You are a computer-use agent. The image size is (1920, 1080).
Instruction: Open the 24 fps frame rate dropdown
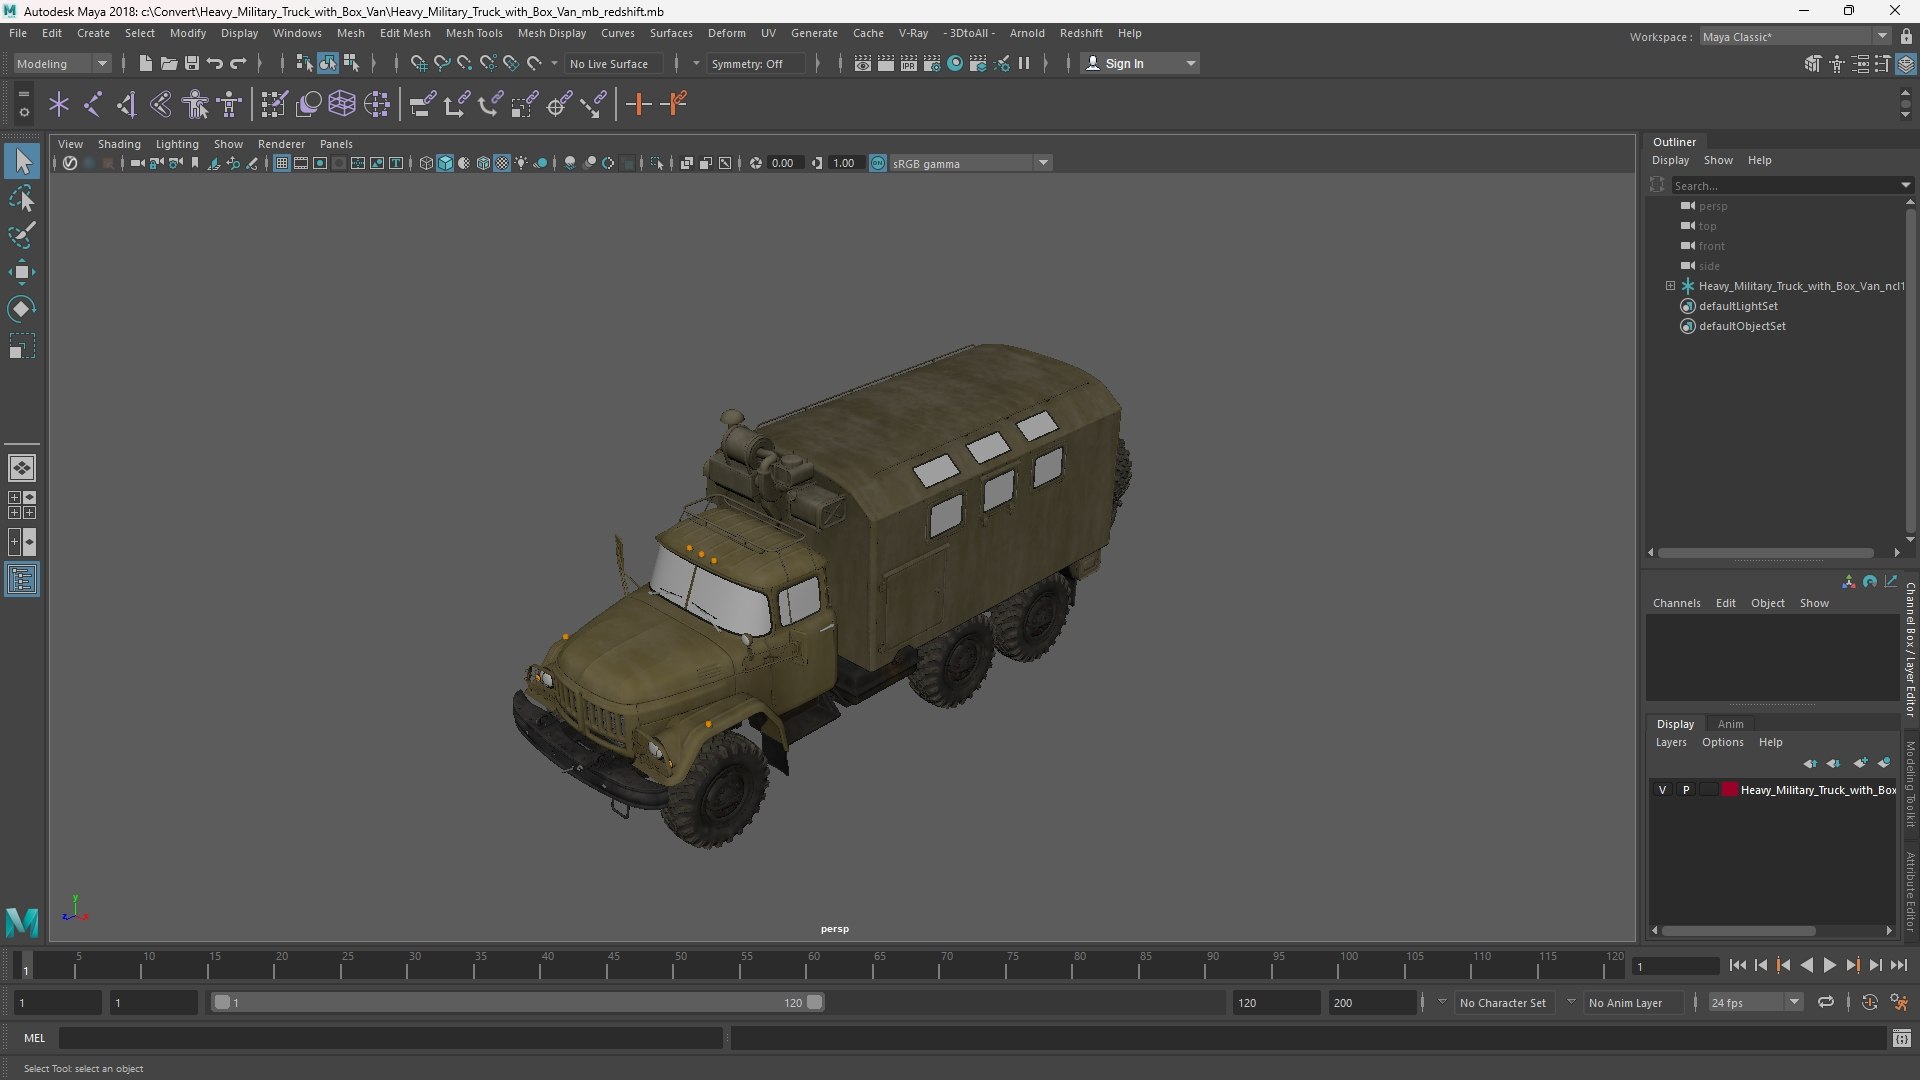tap(1755, 1002)
